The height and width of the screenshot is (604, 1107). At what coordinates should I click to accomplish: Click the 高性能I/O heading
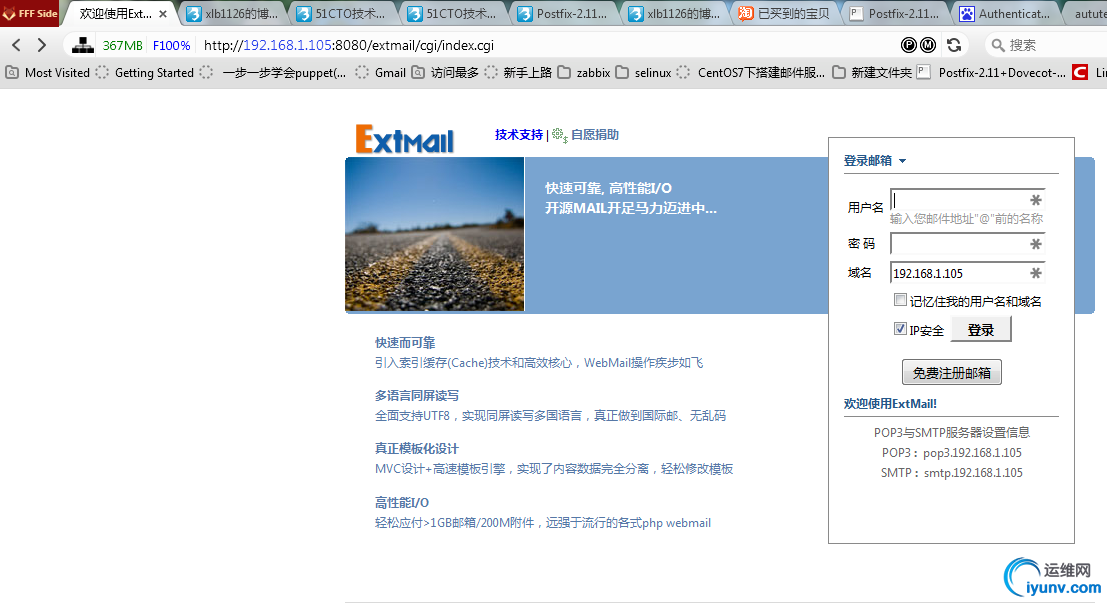(402, 502)
